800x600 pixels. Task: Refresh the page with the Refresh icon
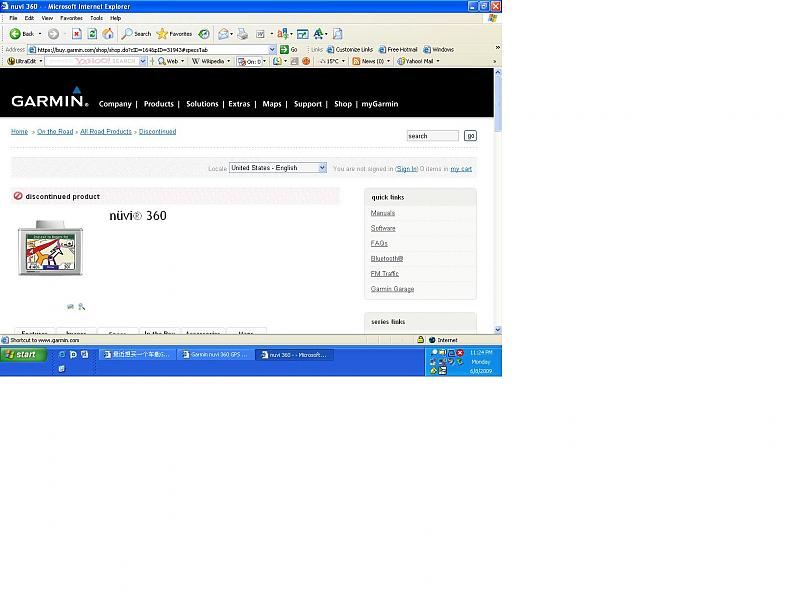click(92, 34)
